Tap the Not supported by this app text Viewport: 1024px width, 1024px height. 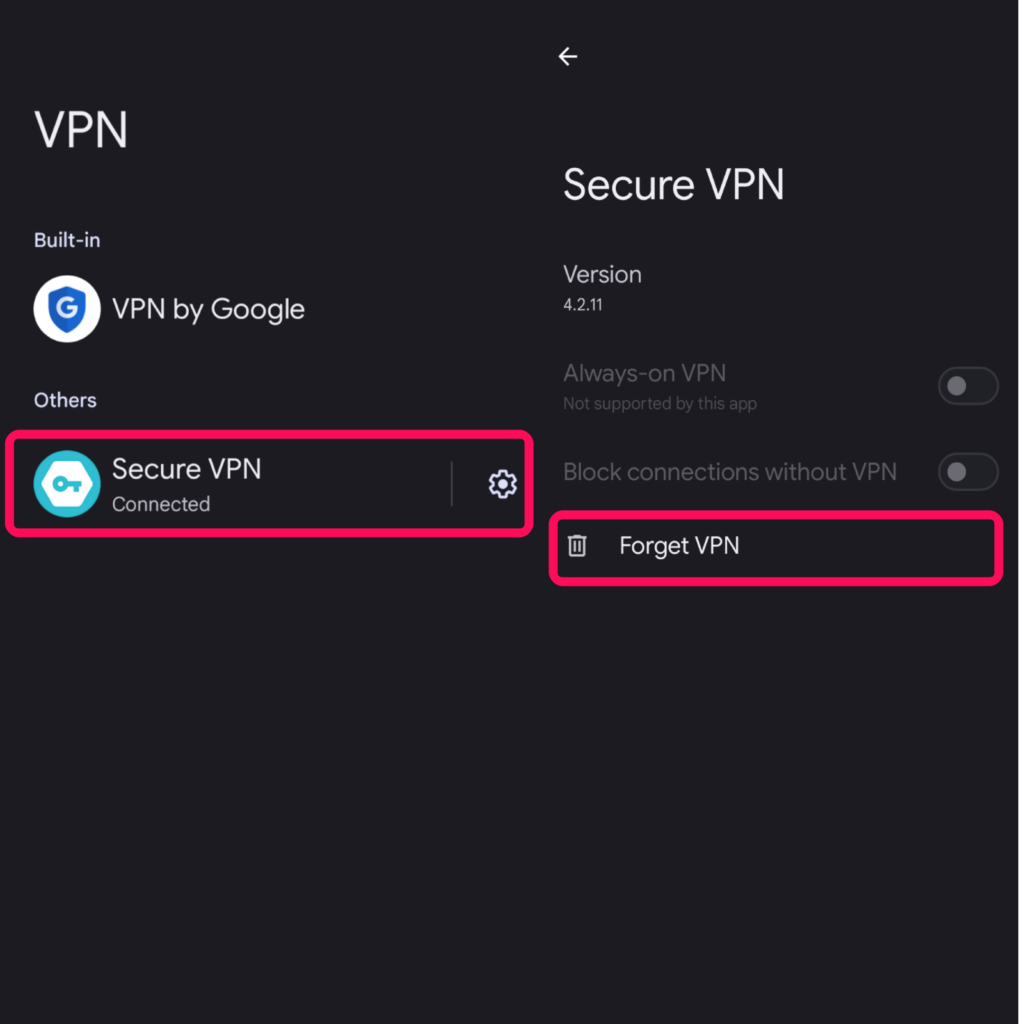(x=659, y=404)
